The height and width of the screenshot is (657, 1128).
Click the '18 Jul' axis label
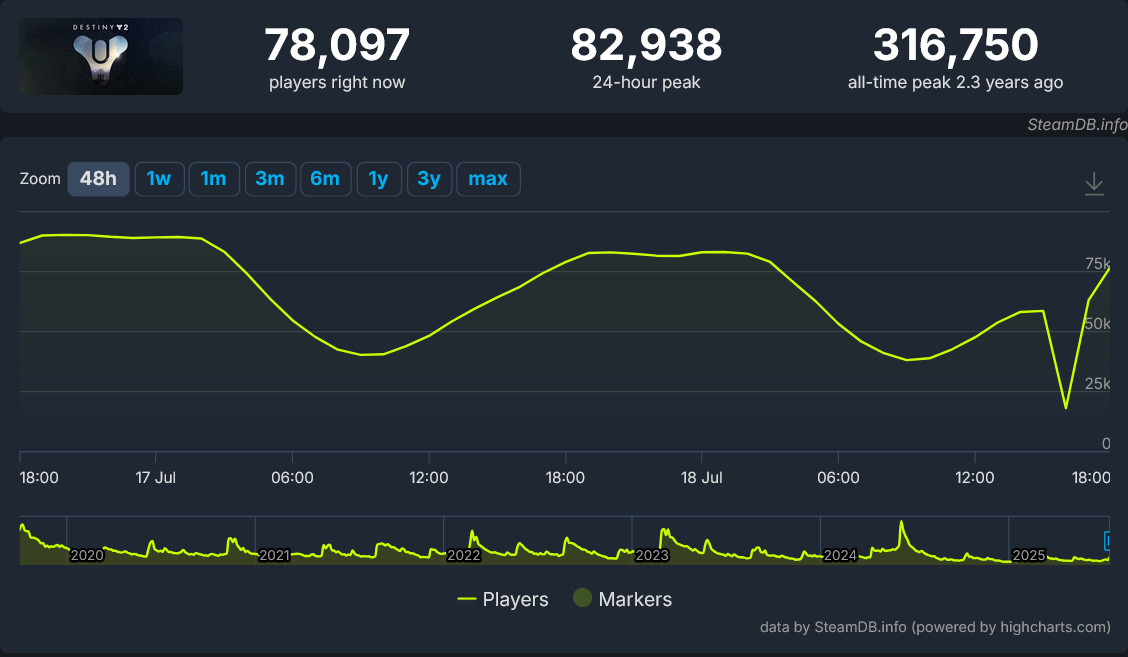701,477
